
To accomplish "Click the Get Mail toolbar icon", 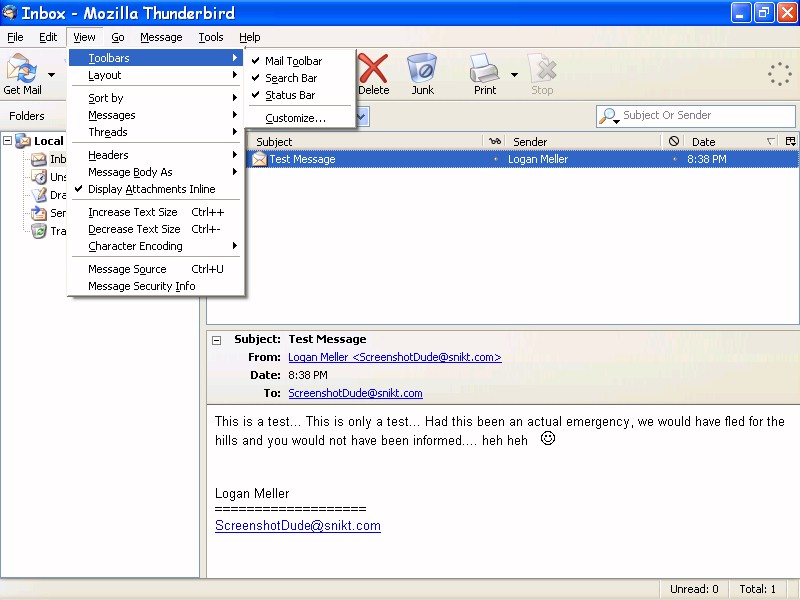I will click(x=22, y=69).
